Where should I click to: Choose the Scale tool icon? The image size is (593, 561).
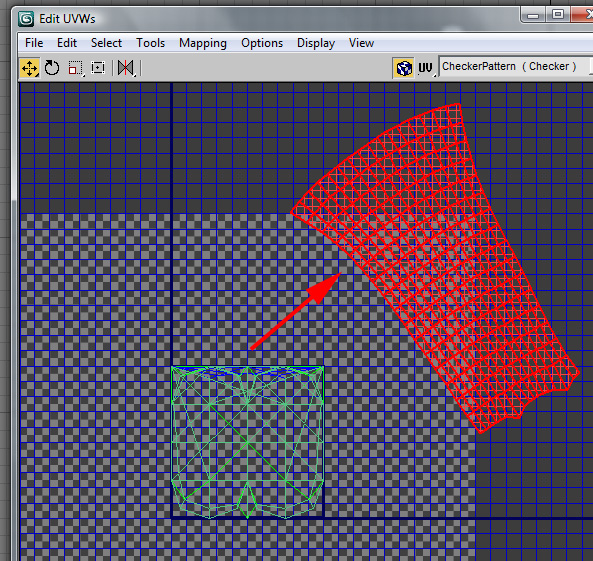pyautogui.click(x=76, y=68)
